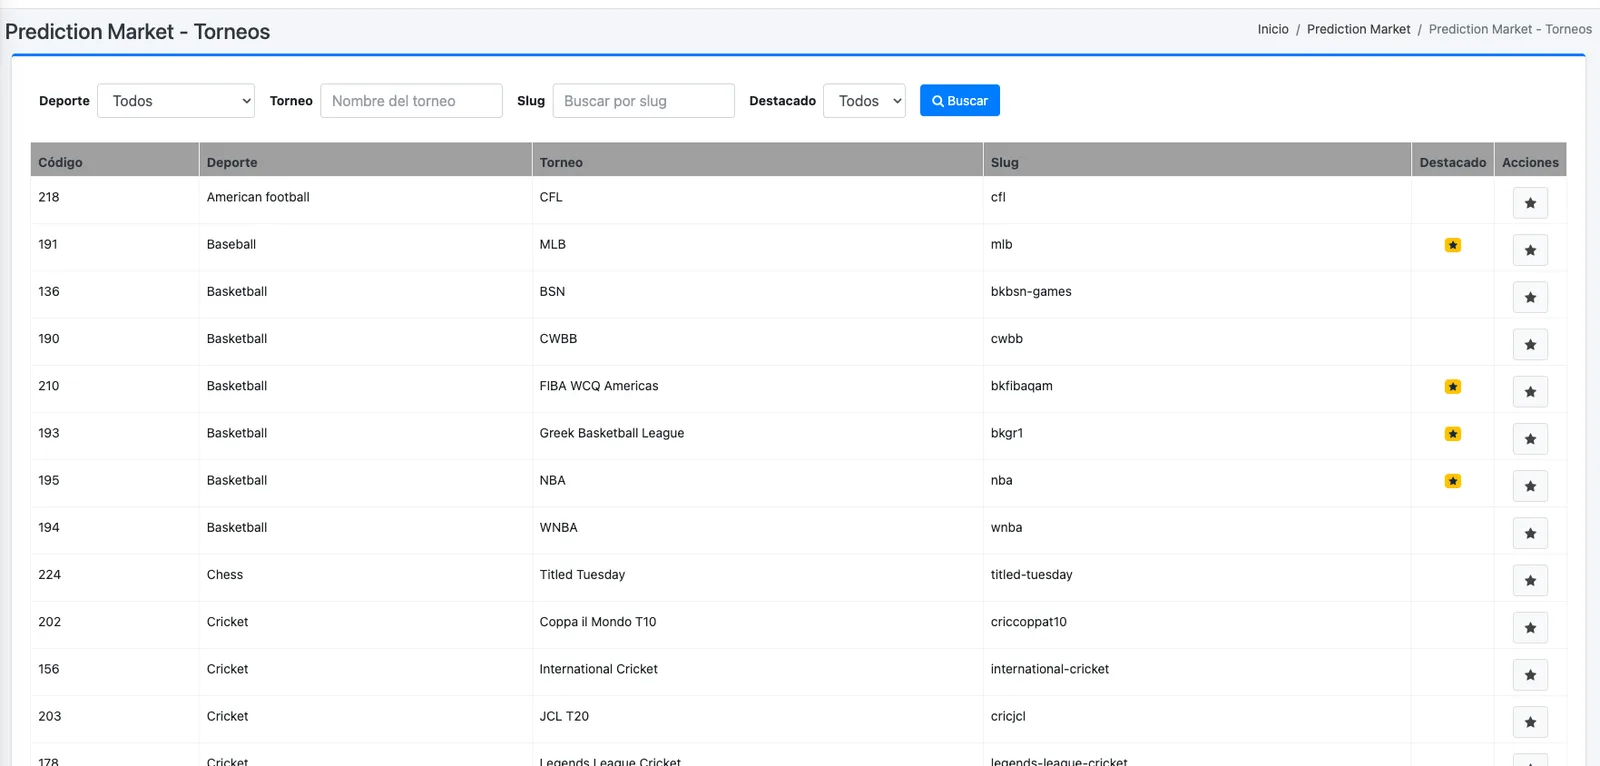Go to Inicio breadcrumb link
The image size is (1600, 766).
(1273, 29)
